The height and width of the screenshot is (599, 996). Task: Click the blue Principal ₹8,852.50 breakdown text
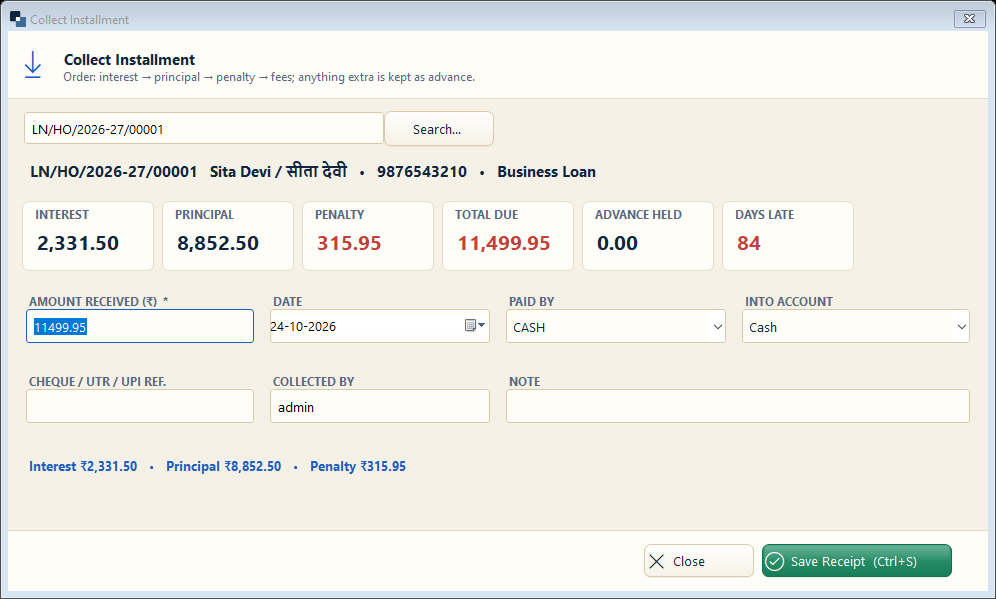pos(224,466)
